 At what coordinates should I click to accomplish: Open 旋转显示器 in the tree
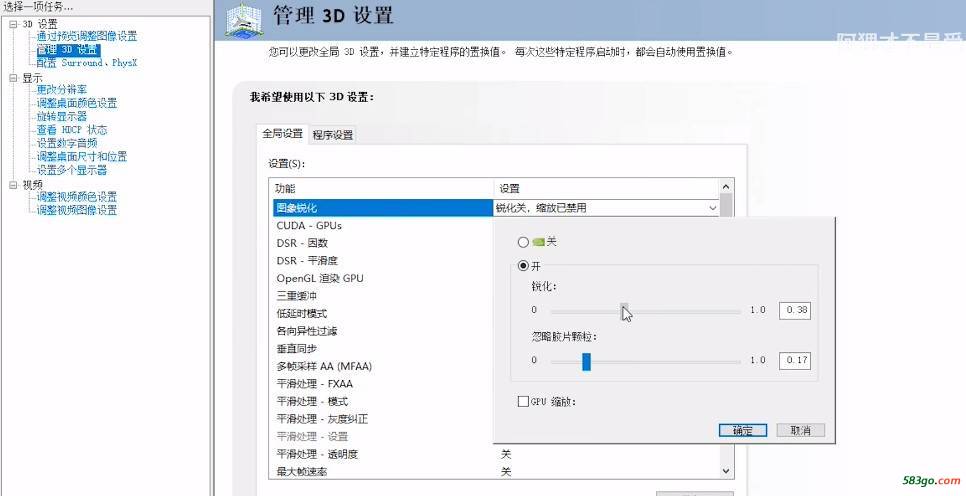click(62, 116)
